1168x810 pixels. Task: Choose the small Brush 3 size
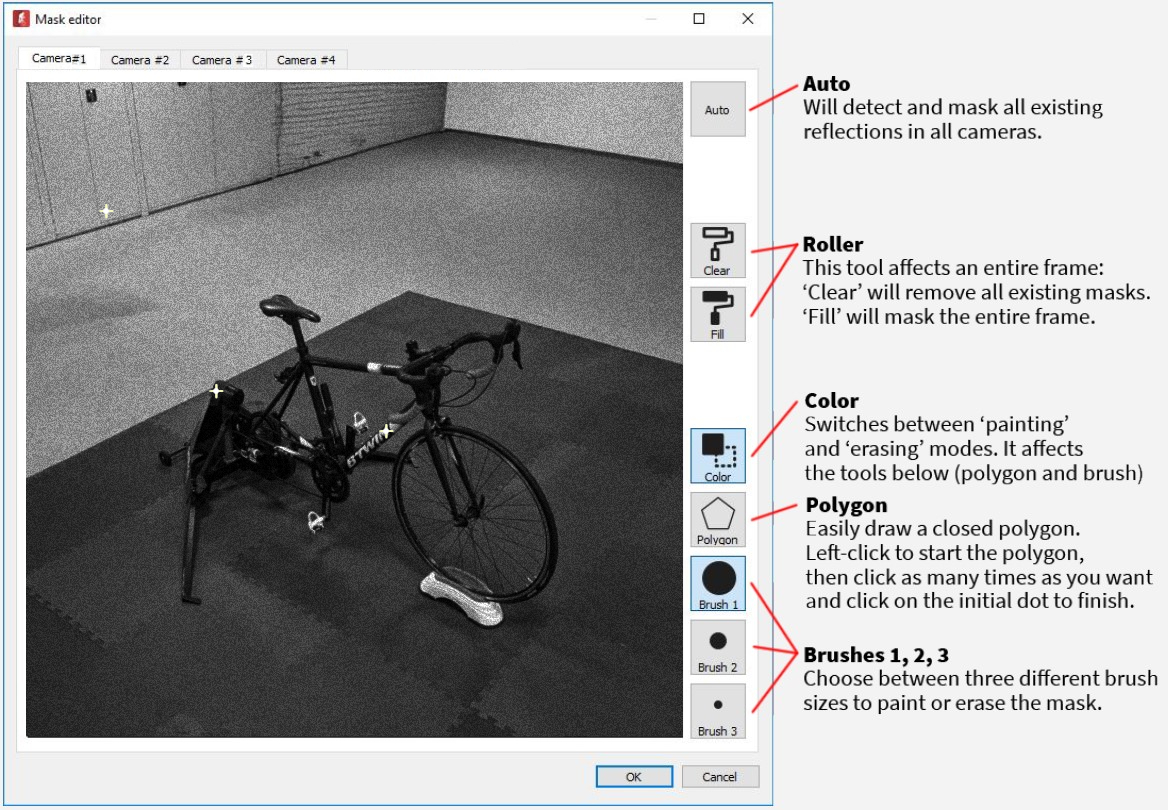coord(717,711)
